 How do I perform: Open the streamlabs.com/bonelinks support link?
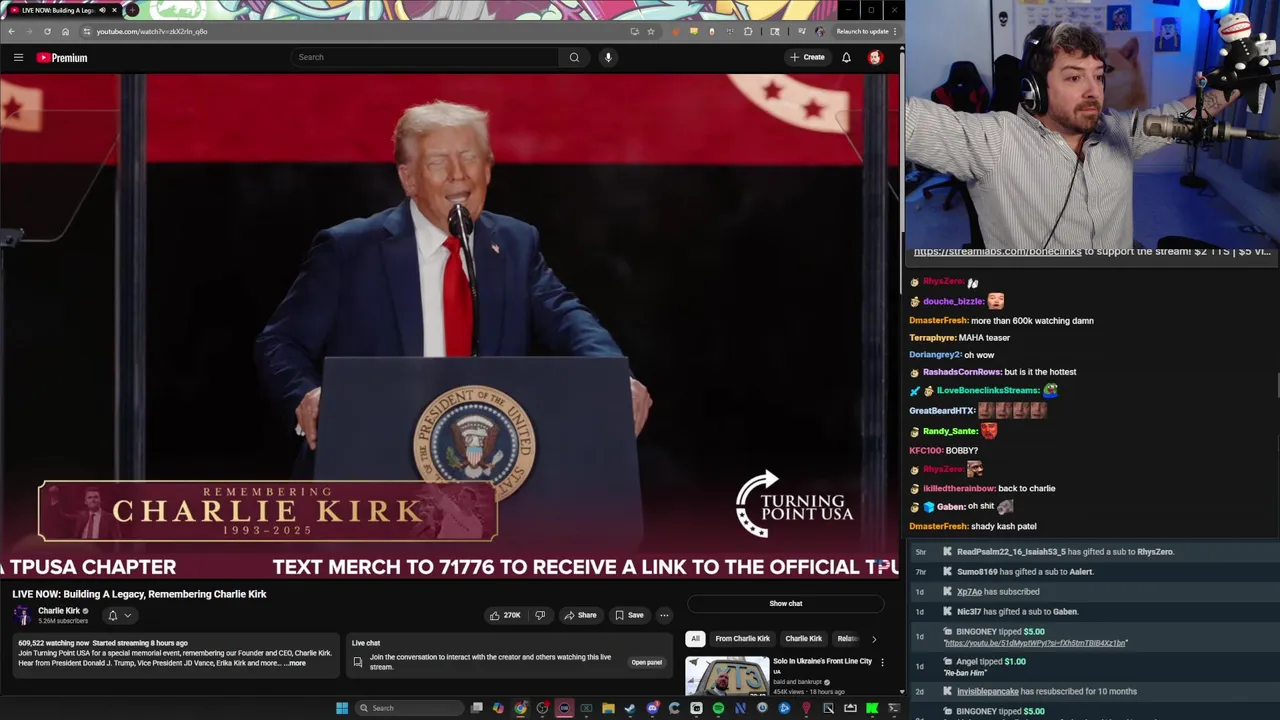pos(997,252)
